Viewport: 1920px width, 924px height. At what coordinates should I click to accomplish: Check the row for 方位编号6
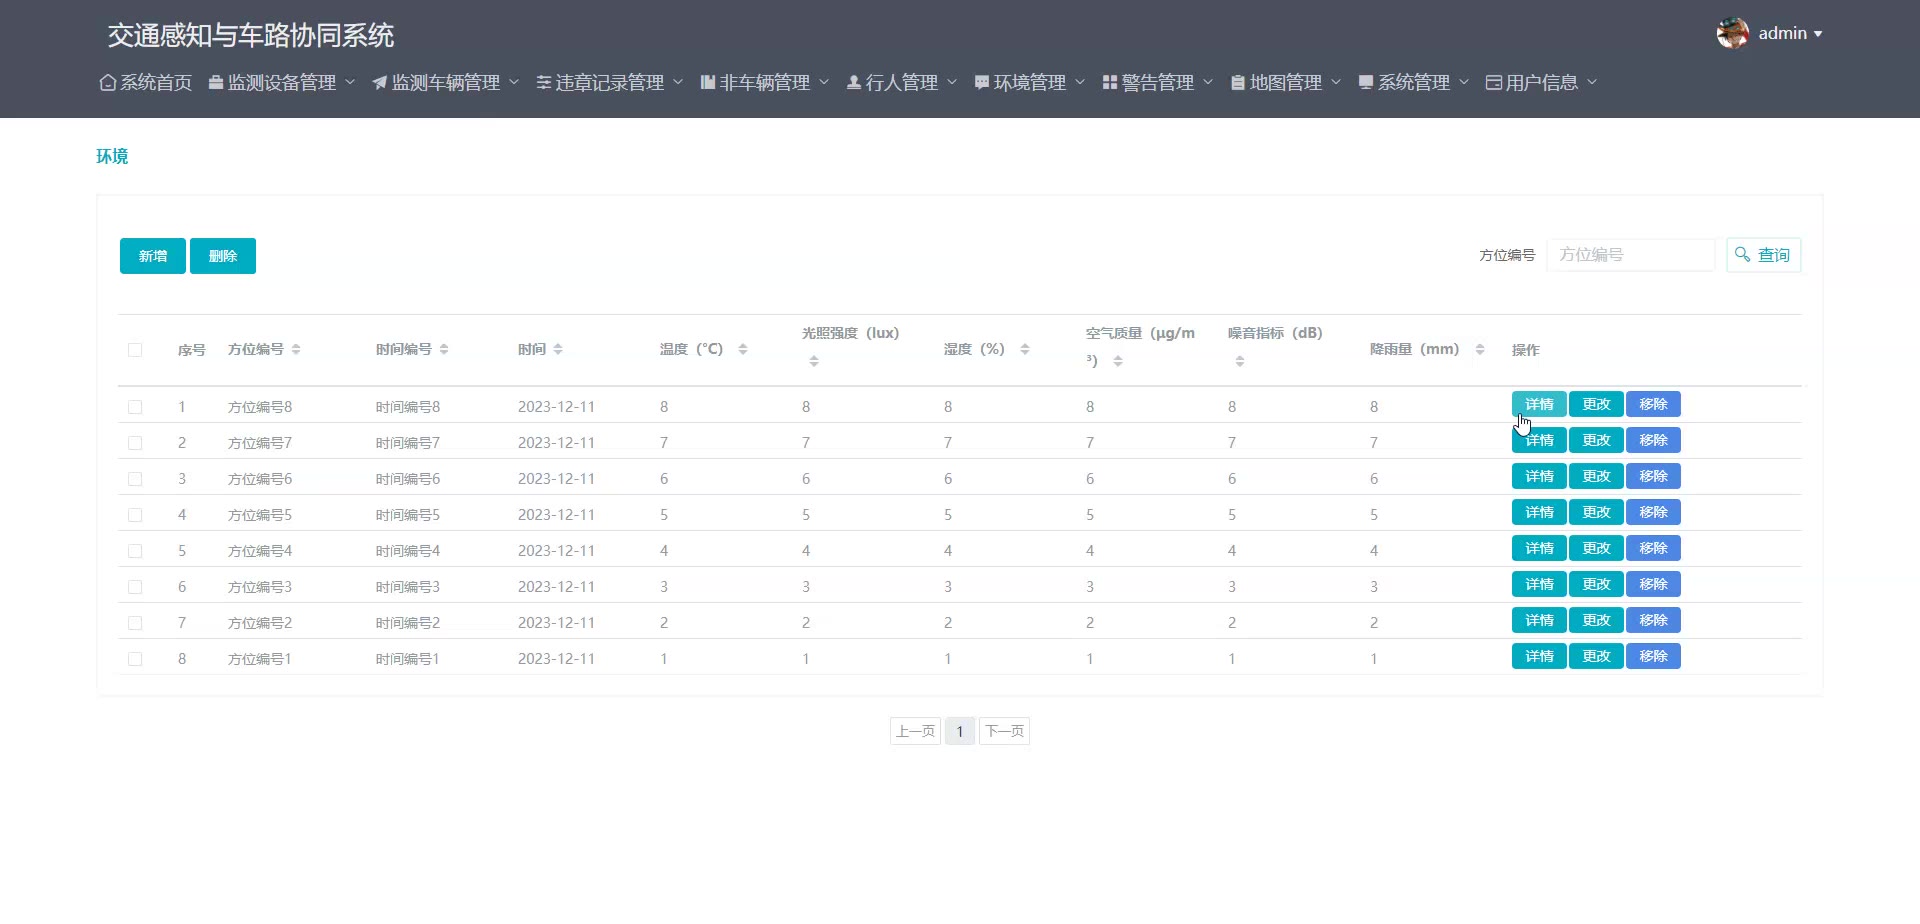click(135, 479)
